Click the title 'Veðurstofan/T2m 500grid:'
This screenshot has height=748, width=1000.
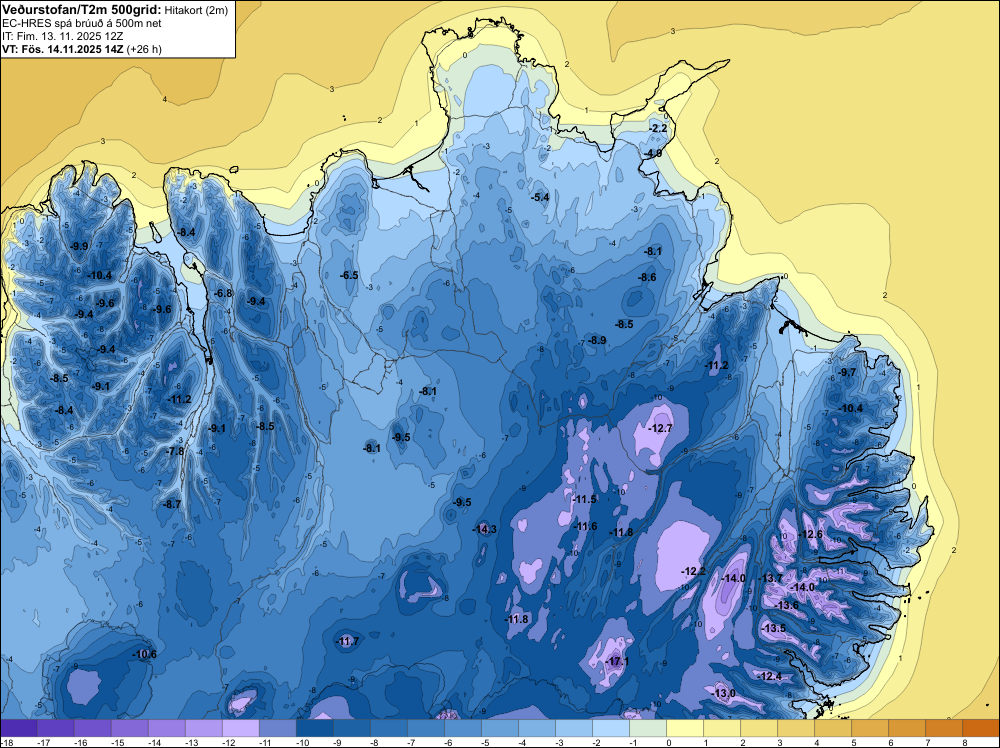[82, 9]
